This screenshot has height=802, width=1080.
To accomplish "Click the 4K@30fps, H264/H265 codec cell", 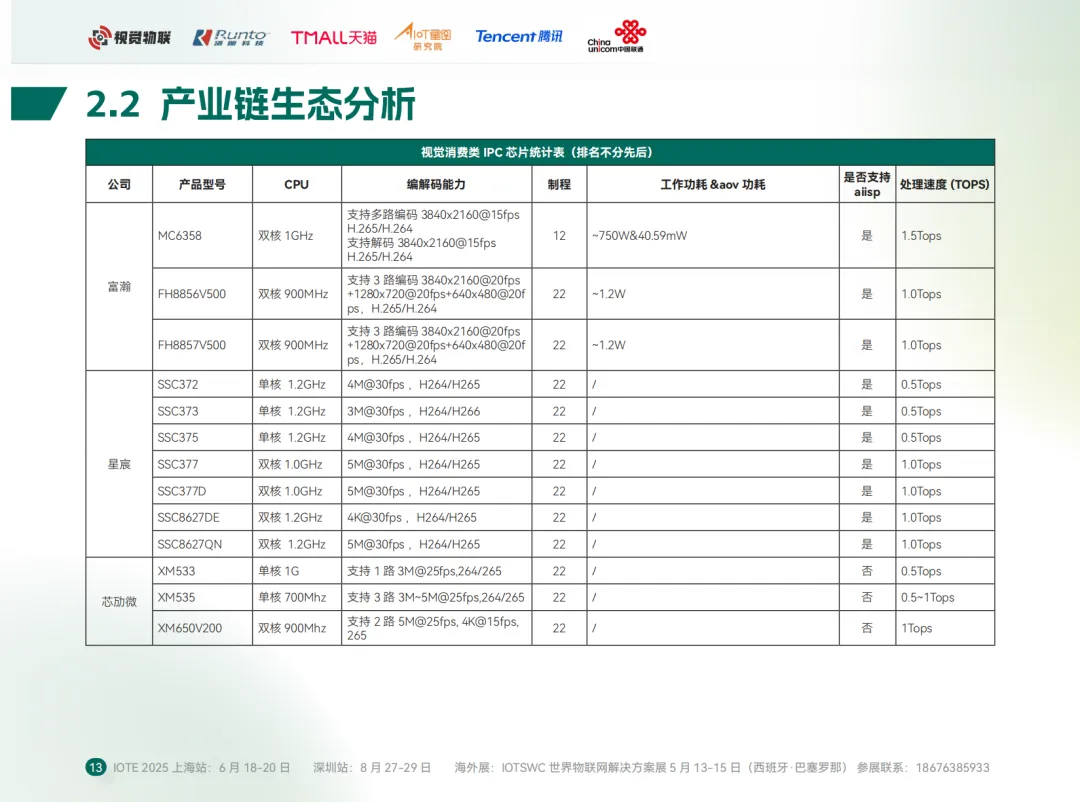I will click(437, 517).
